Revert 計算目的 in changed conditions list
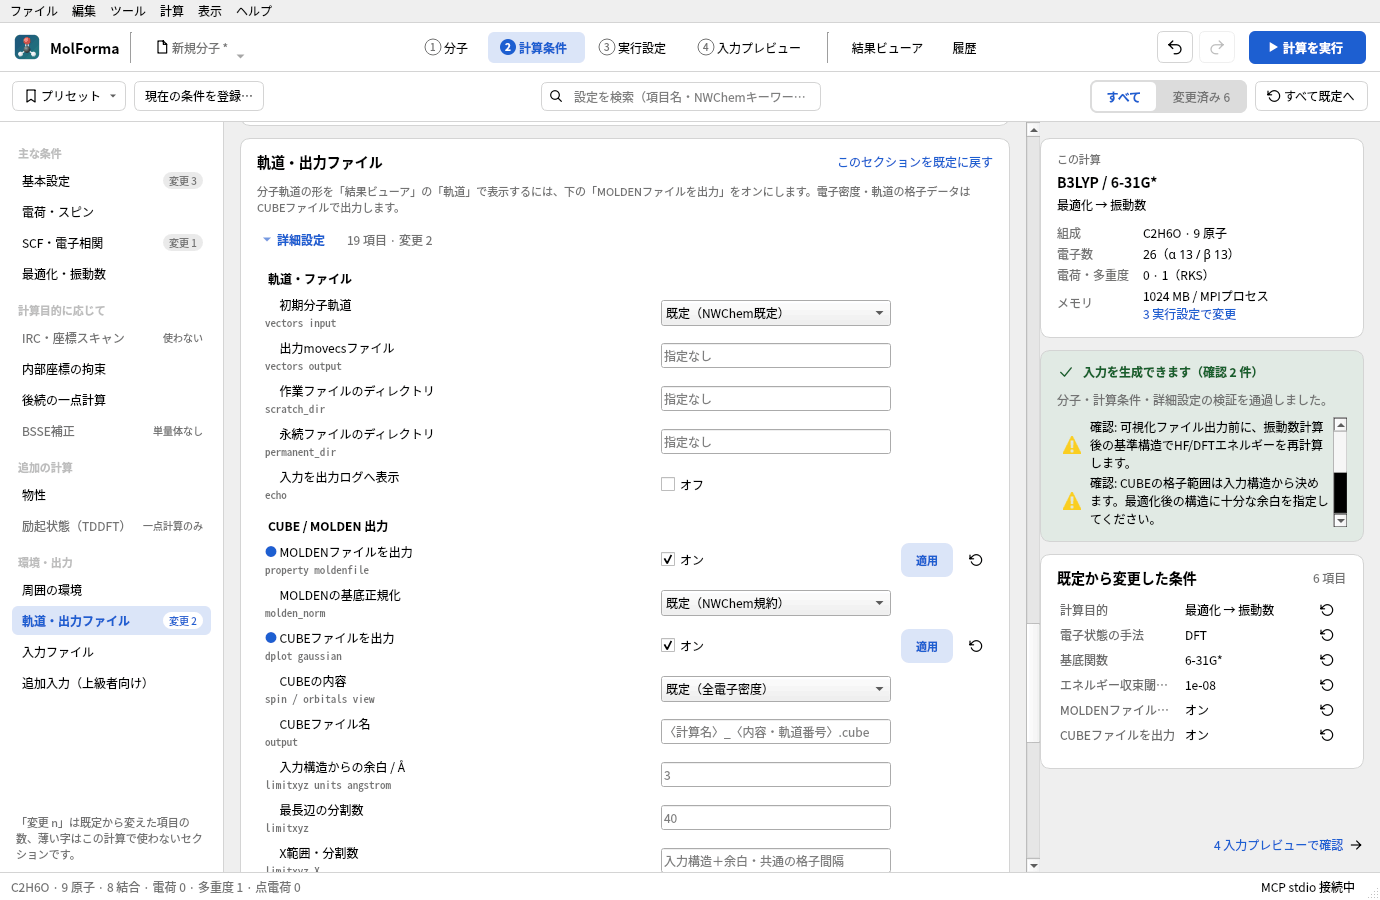Viewport: 1380px width, 900px height. tap(1327, 610)
